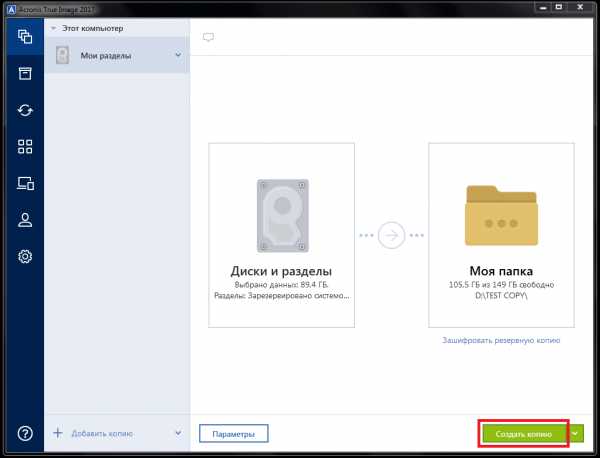
Task: Collapse the 'Этот компьютер' group
Action: (x=54, y=29)
